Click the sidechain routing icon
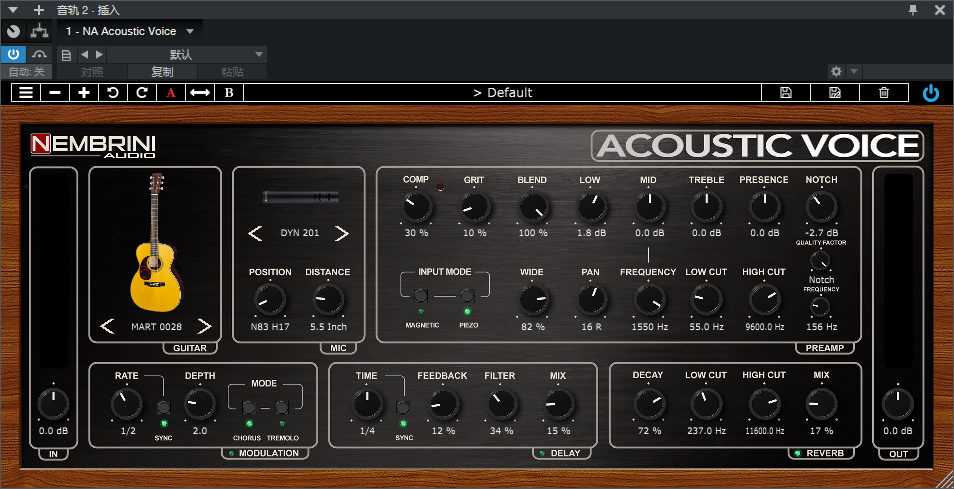 click(40, 31)
